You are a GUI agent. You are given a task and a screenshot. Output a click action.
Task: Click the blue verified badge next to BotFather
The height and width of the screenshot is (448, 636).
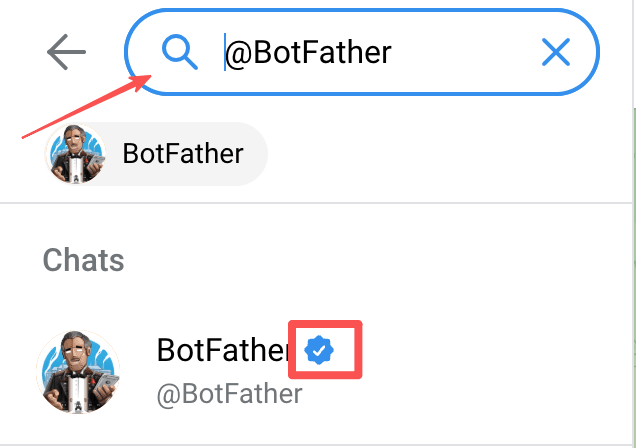319,350
